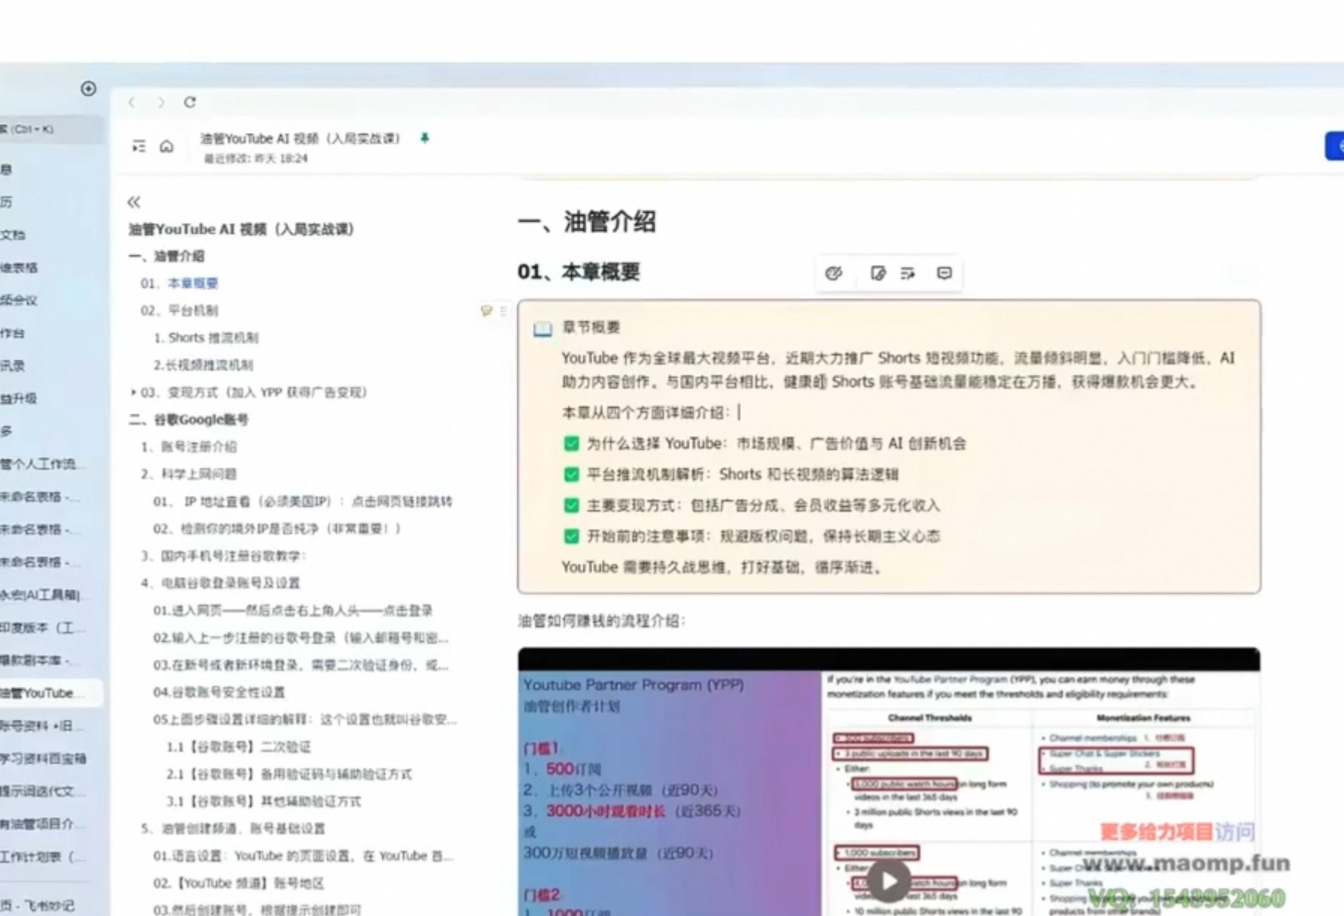Click the book icon beside 章节概要
Image resolution: width=1344 pixels, height=916 pixels.
click(x=542, y=328)
